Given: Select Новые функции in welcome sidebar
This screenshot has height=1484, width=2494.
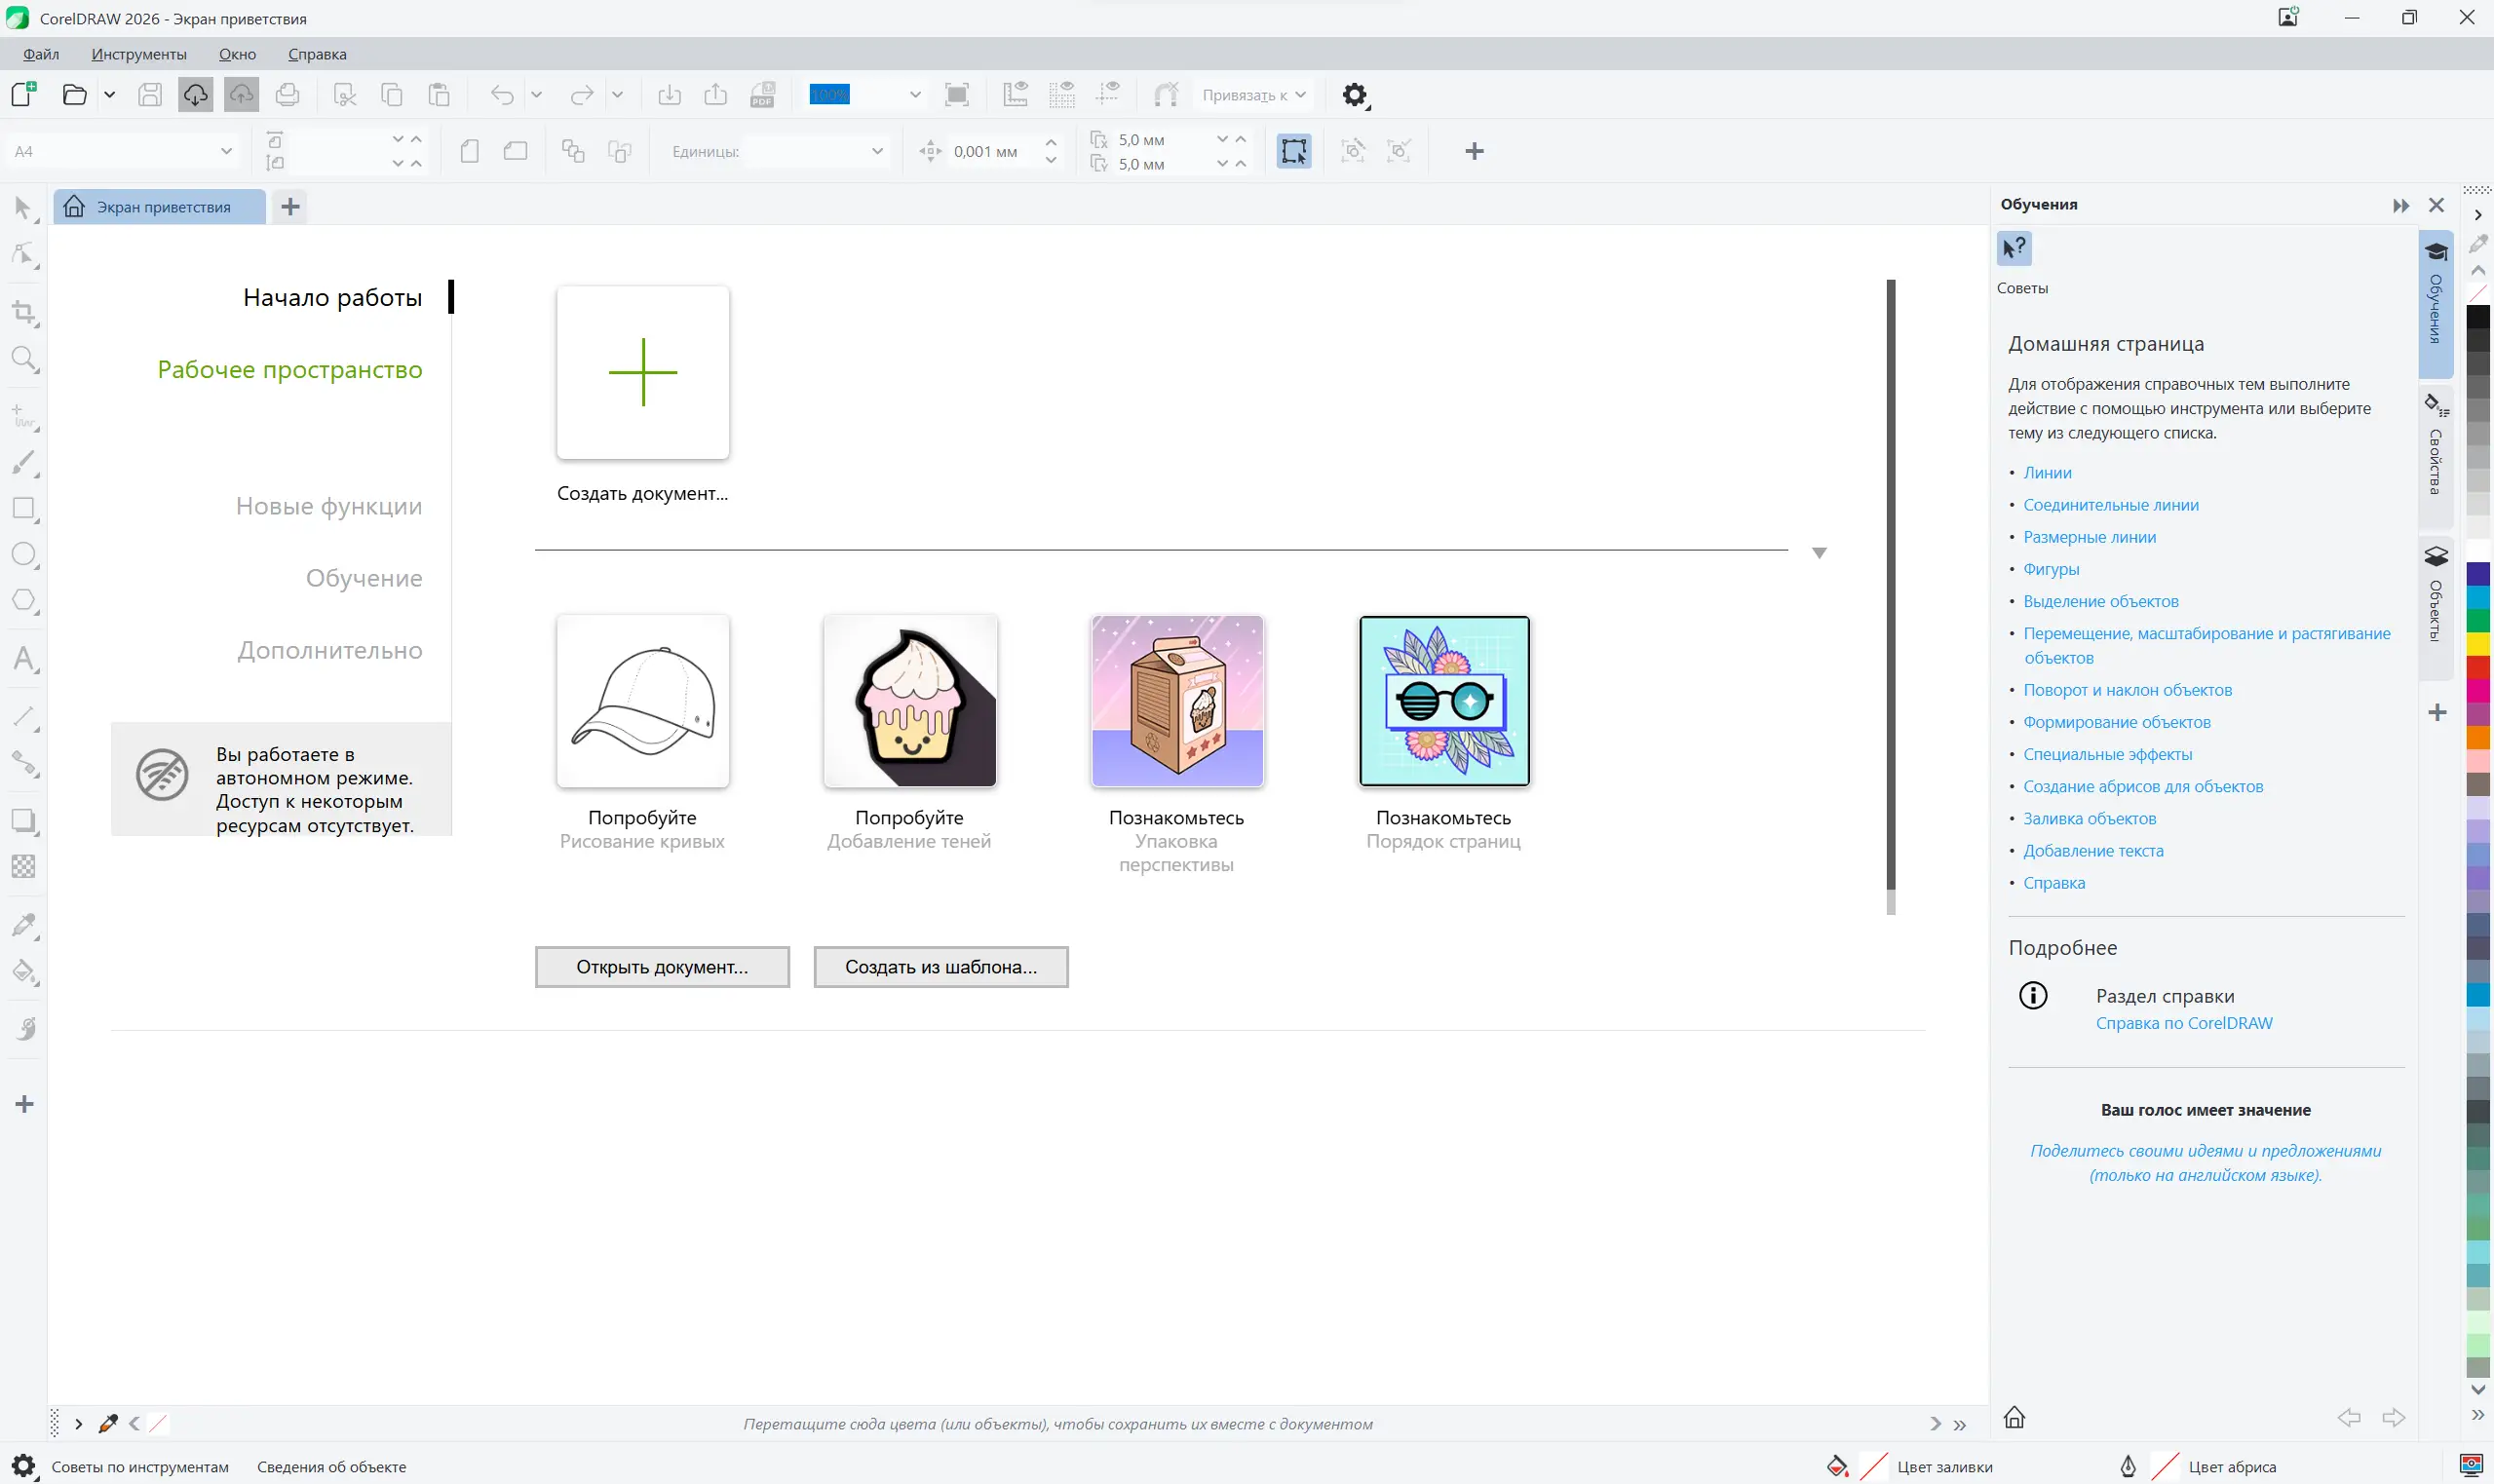Looking at the screenshot, I should tap(329, 506).
